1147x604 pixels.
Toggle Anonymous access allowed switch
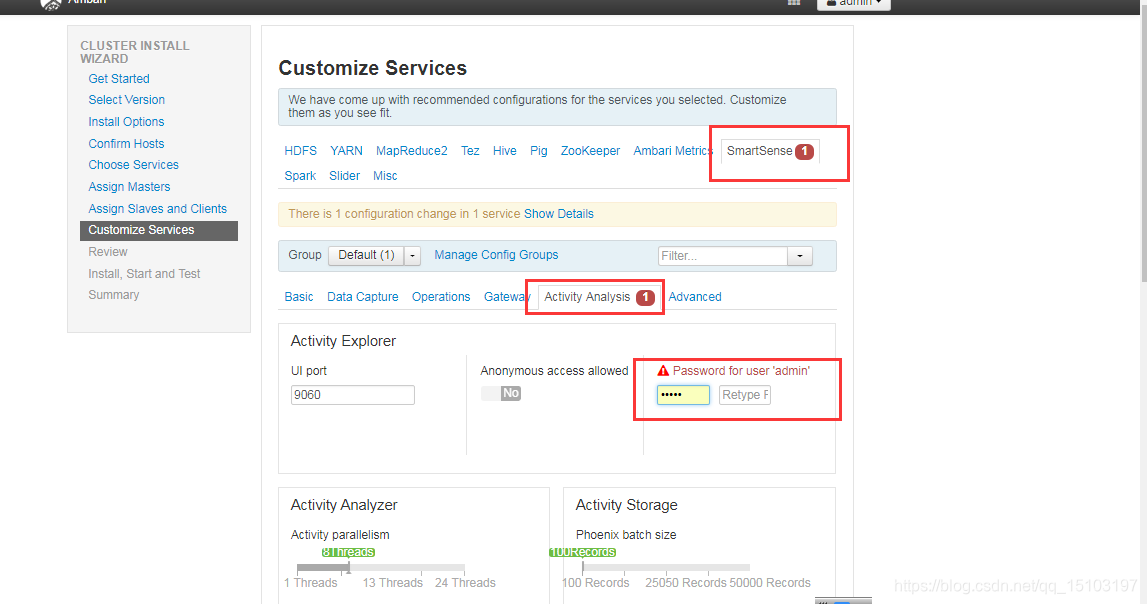pyautogui.click(x=500, y=393)
